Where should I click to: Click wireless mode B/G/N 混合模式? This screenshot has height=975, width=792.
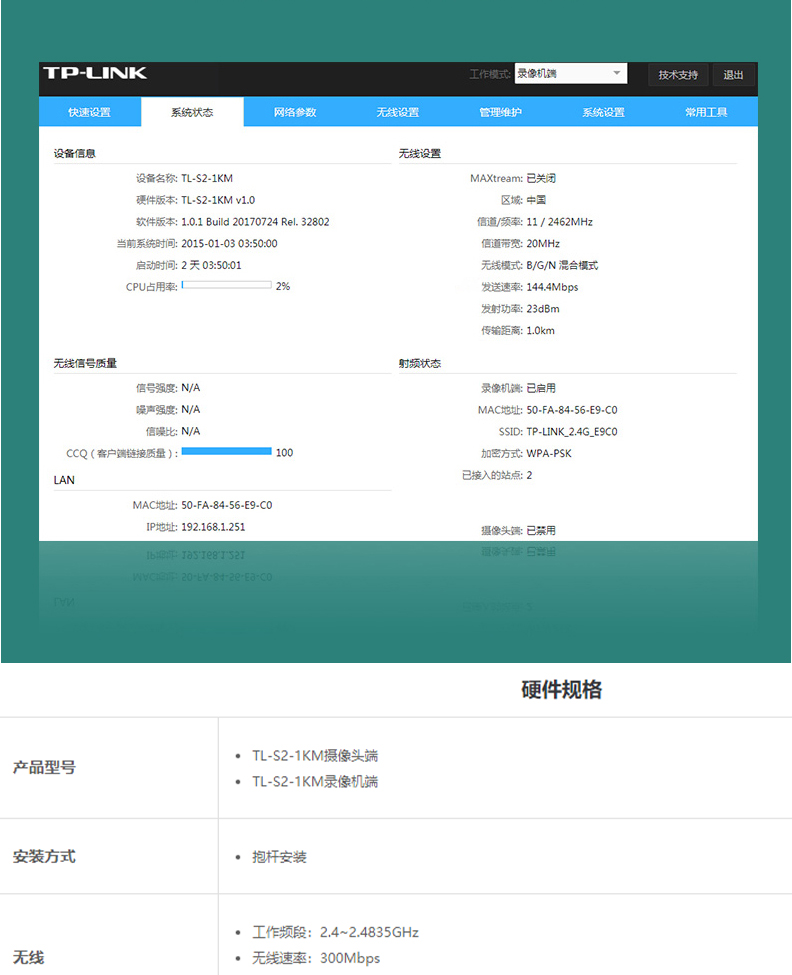(x=562, y=266)
